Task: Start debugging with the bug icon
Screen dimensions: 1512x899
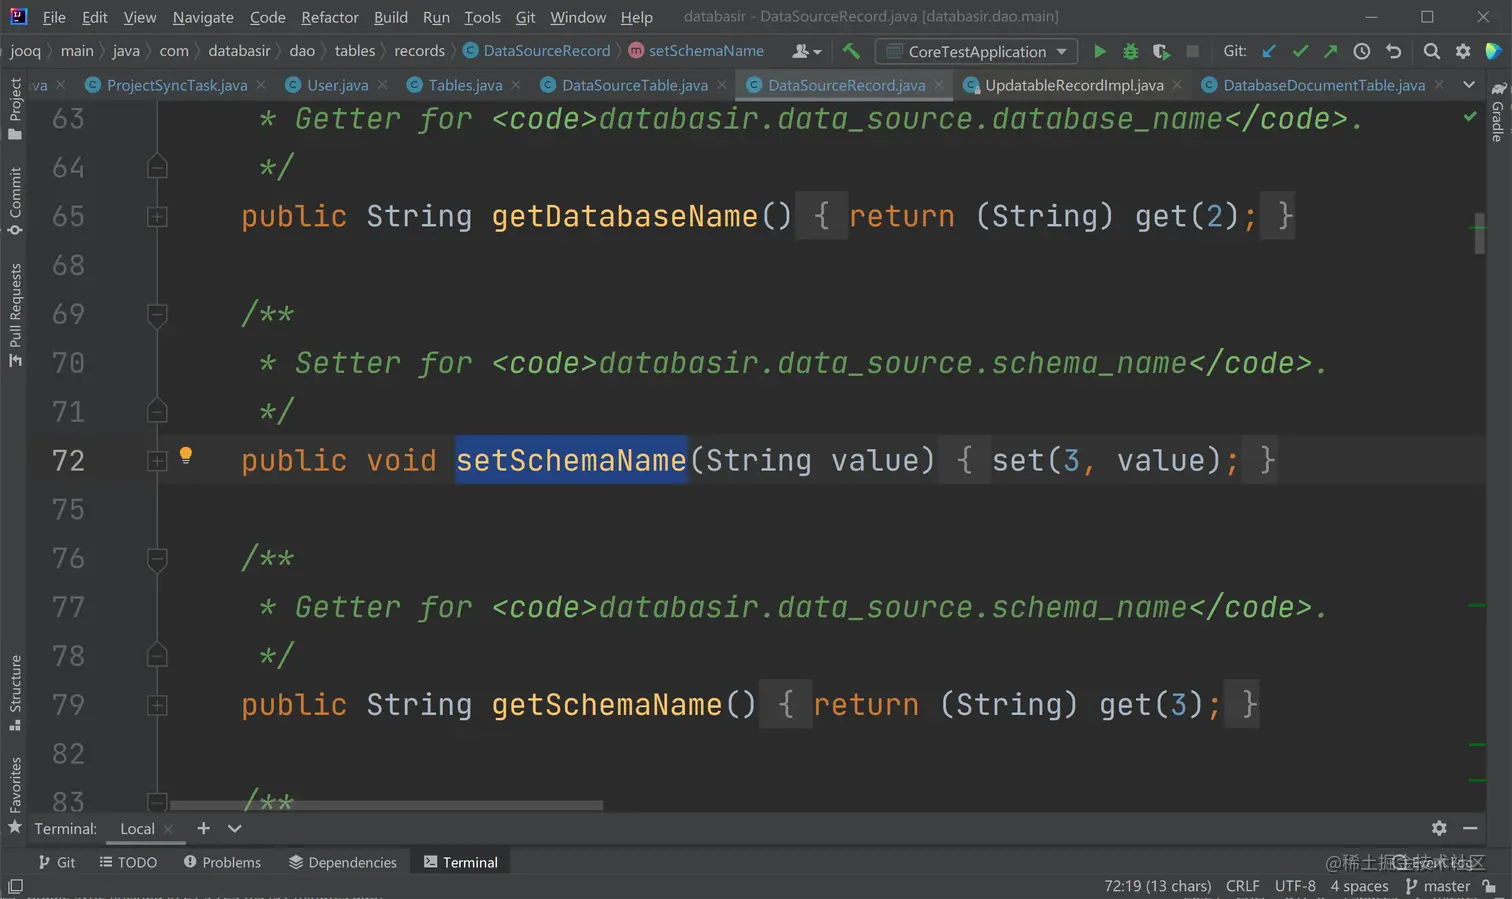Action: [x=1130, y=51]
